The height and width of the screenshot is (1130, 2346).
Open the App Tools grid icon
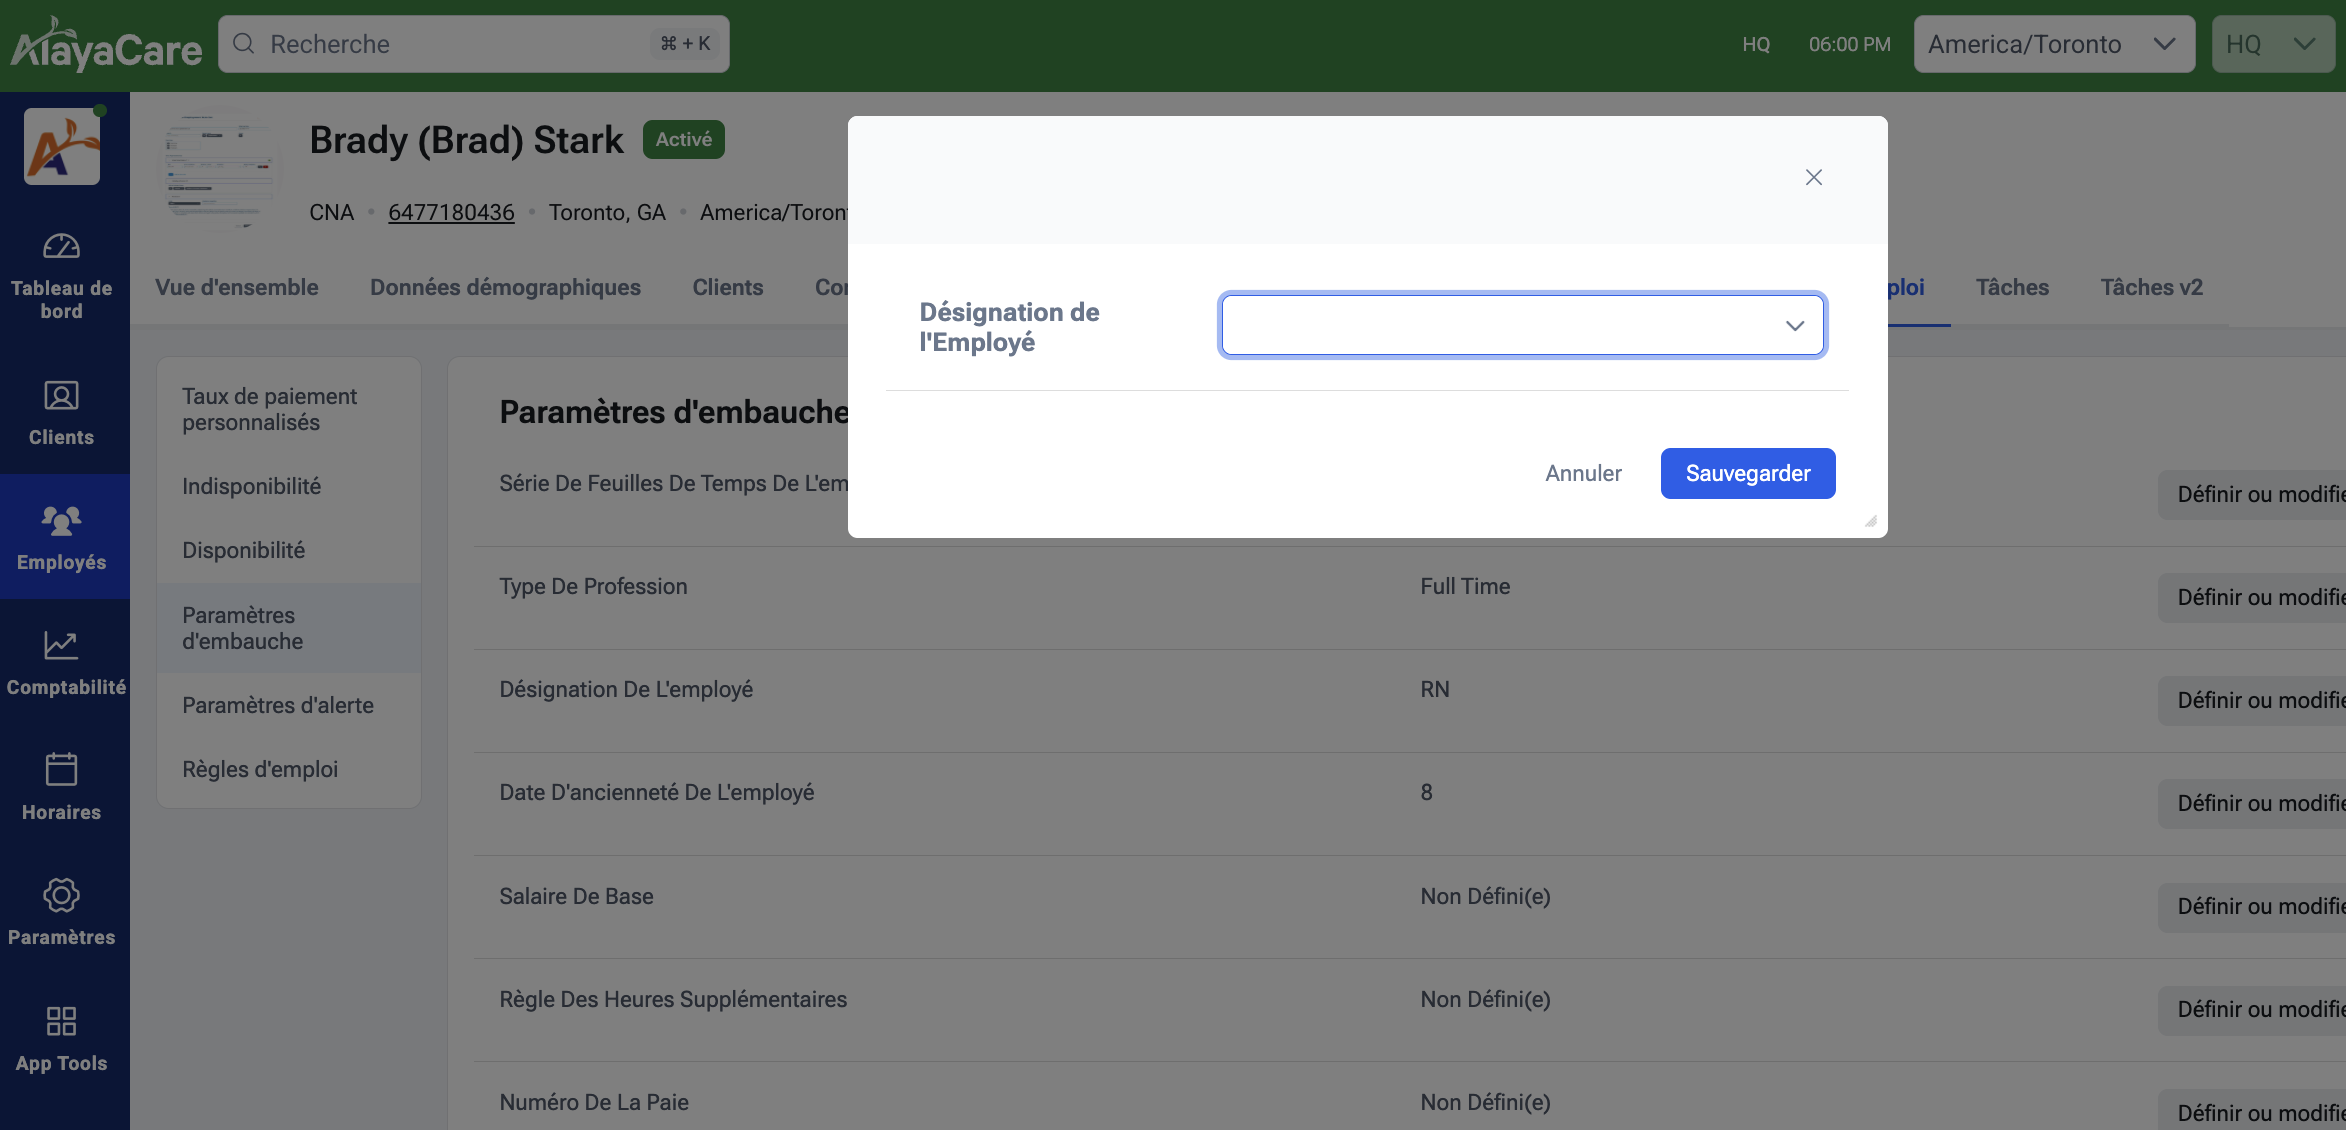pos(61,1021)
